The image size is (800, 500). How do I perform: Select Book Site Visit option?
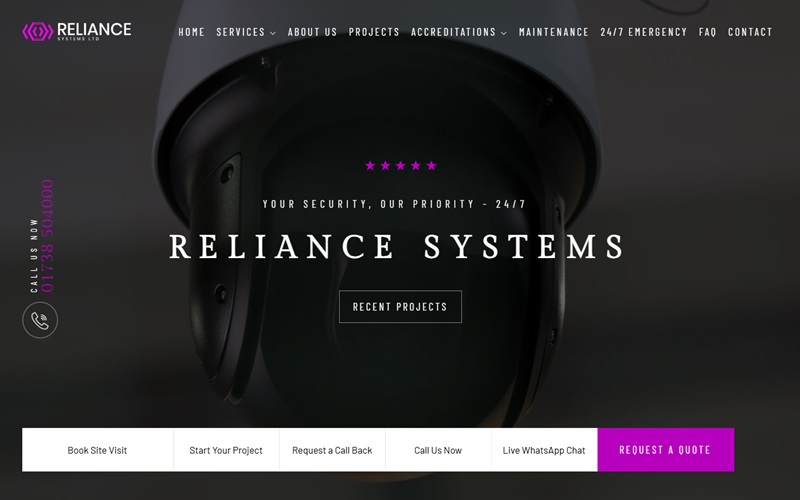[97, 450]
